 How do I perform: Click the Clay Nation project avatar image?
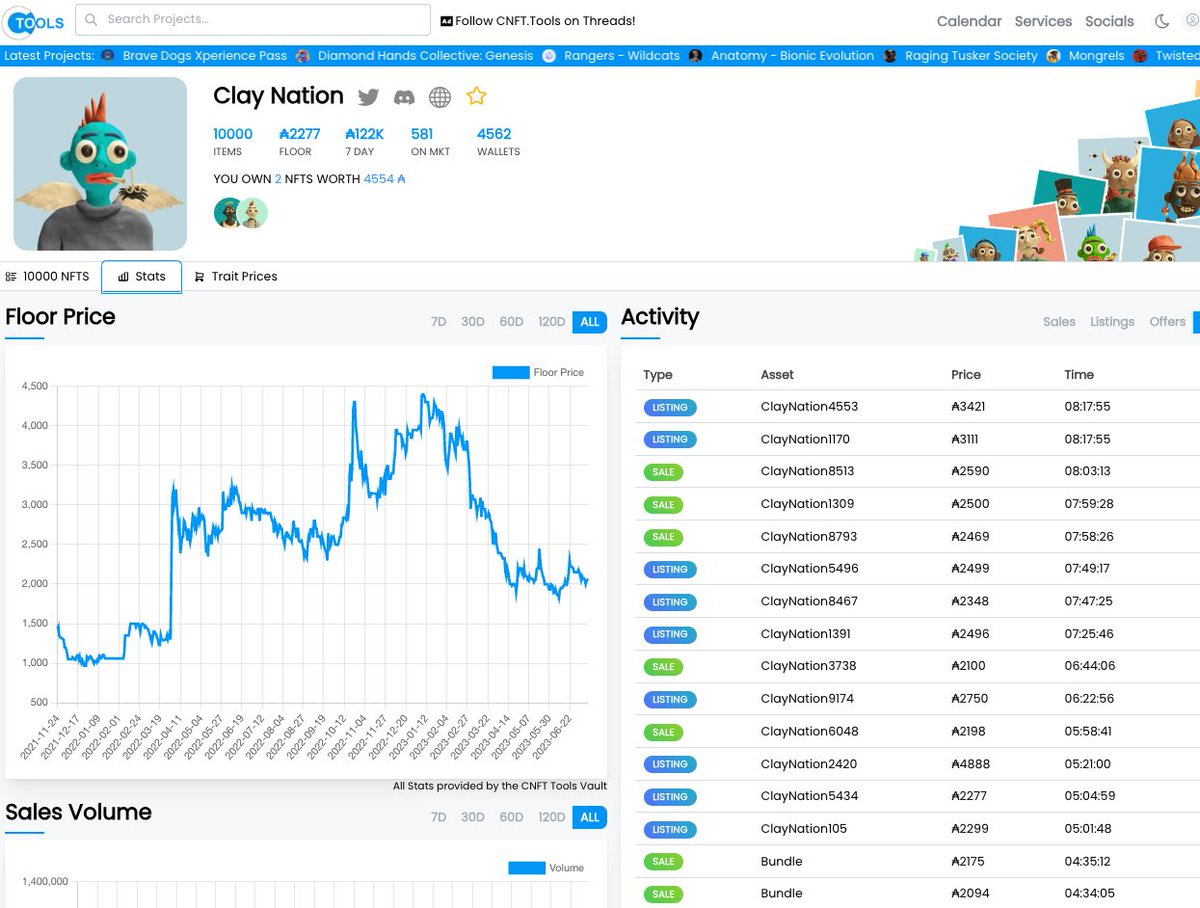100,164
